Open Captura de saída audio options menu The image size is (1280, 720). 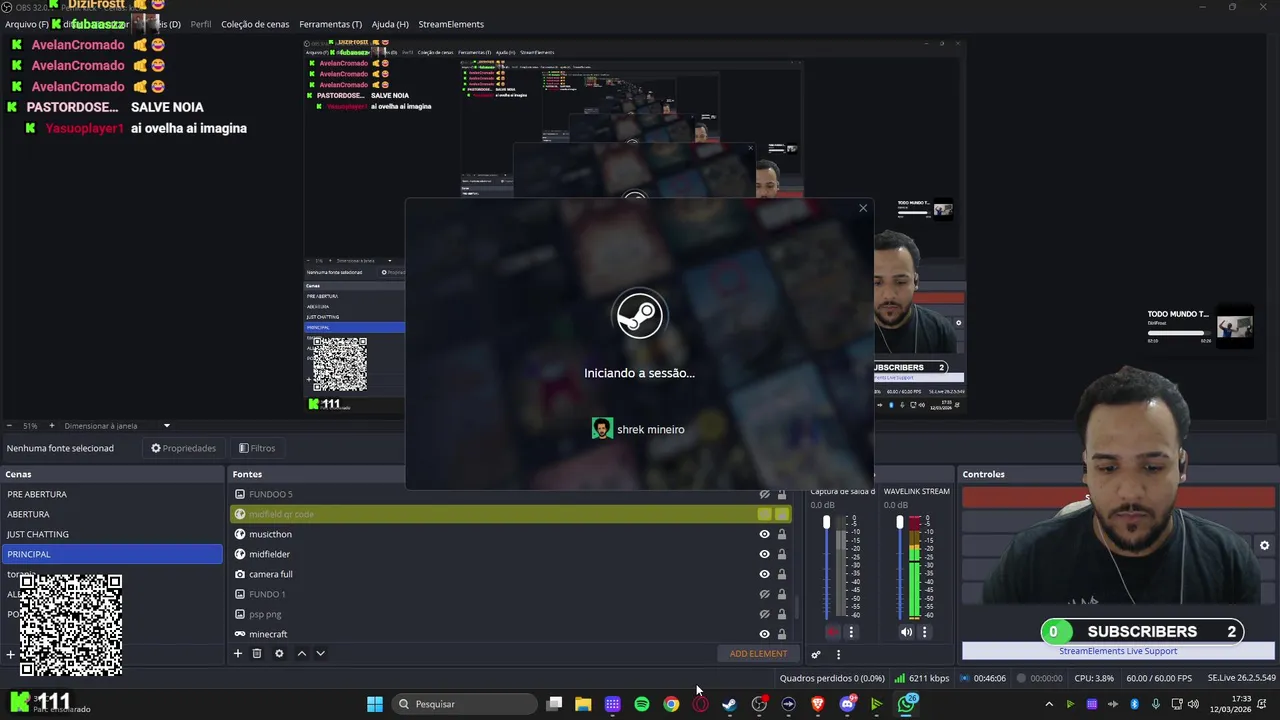[851, 632]
